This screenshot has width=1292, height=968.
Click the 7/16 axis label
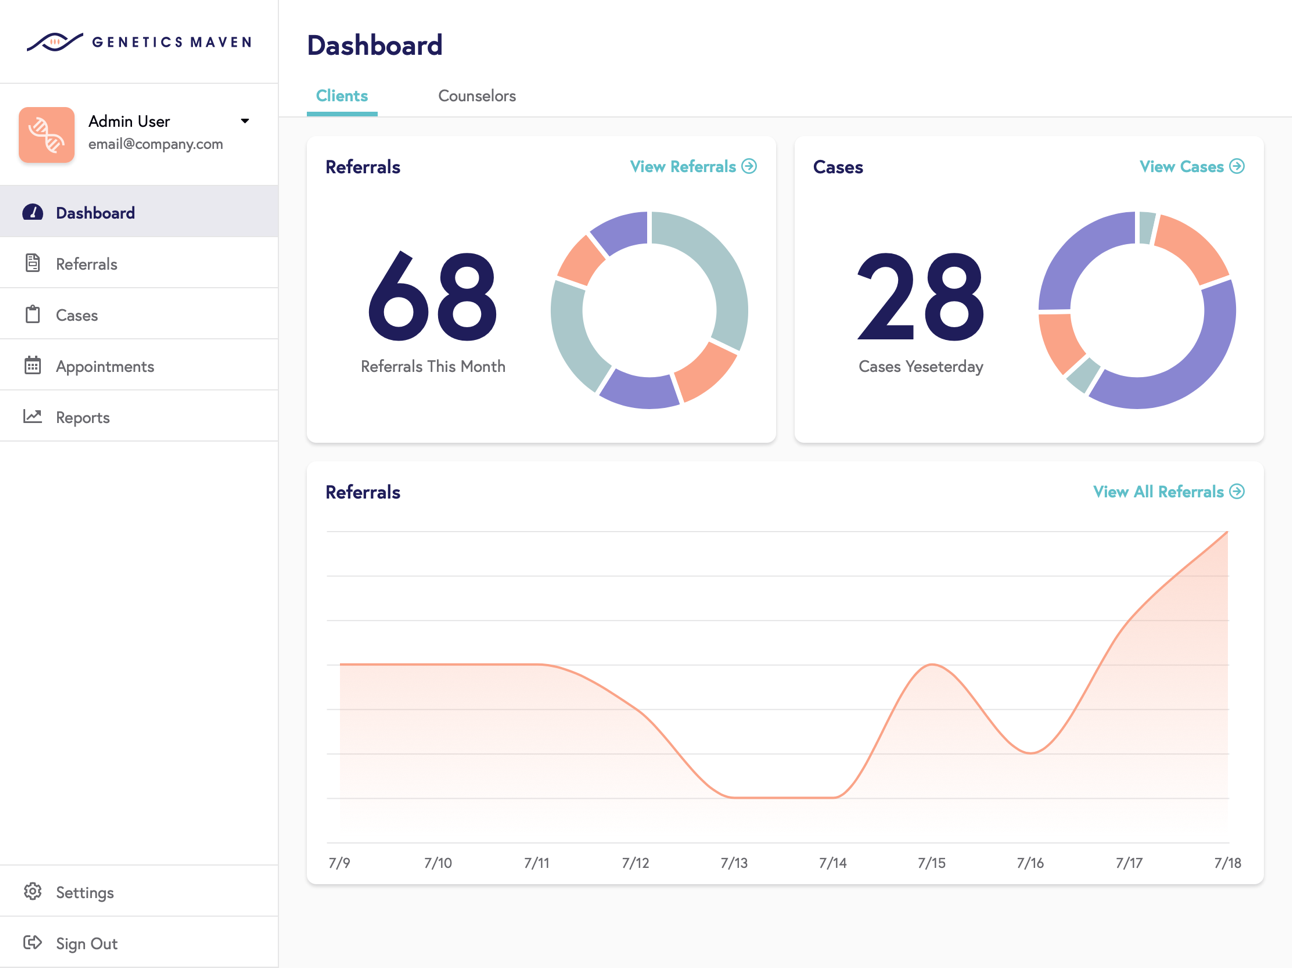click(x=1030, y=862)
